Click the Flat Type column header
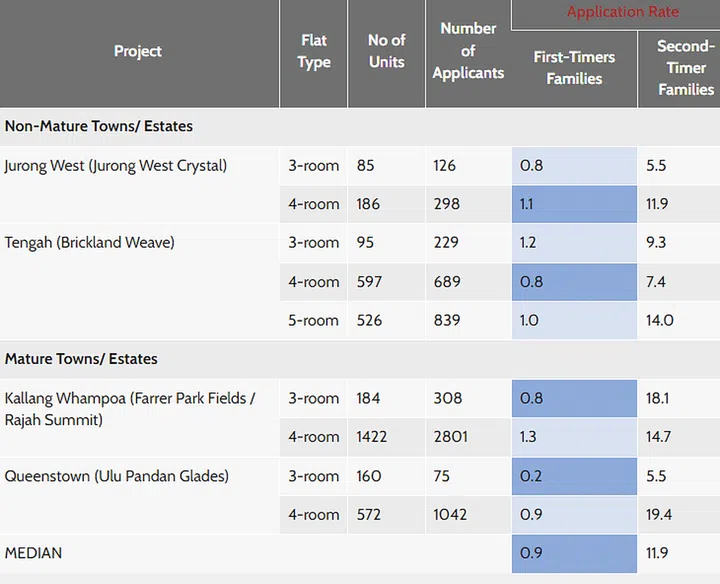The height and width of the screenshot is (584, 720). pos(314,51)
